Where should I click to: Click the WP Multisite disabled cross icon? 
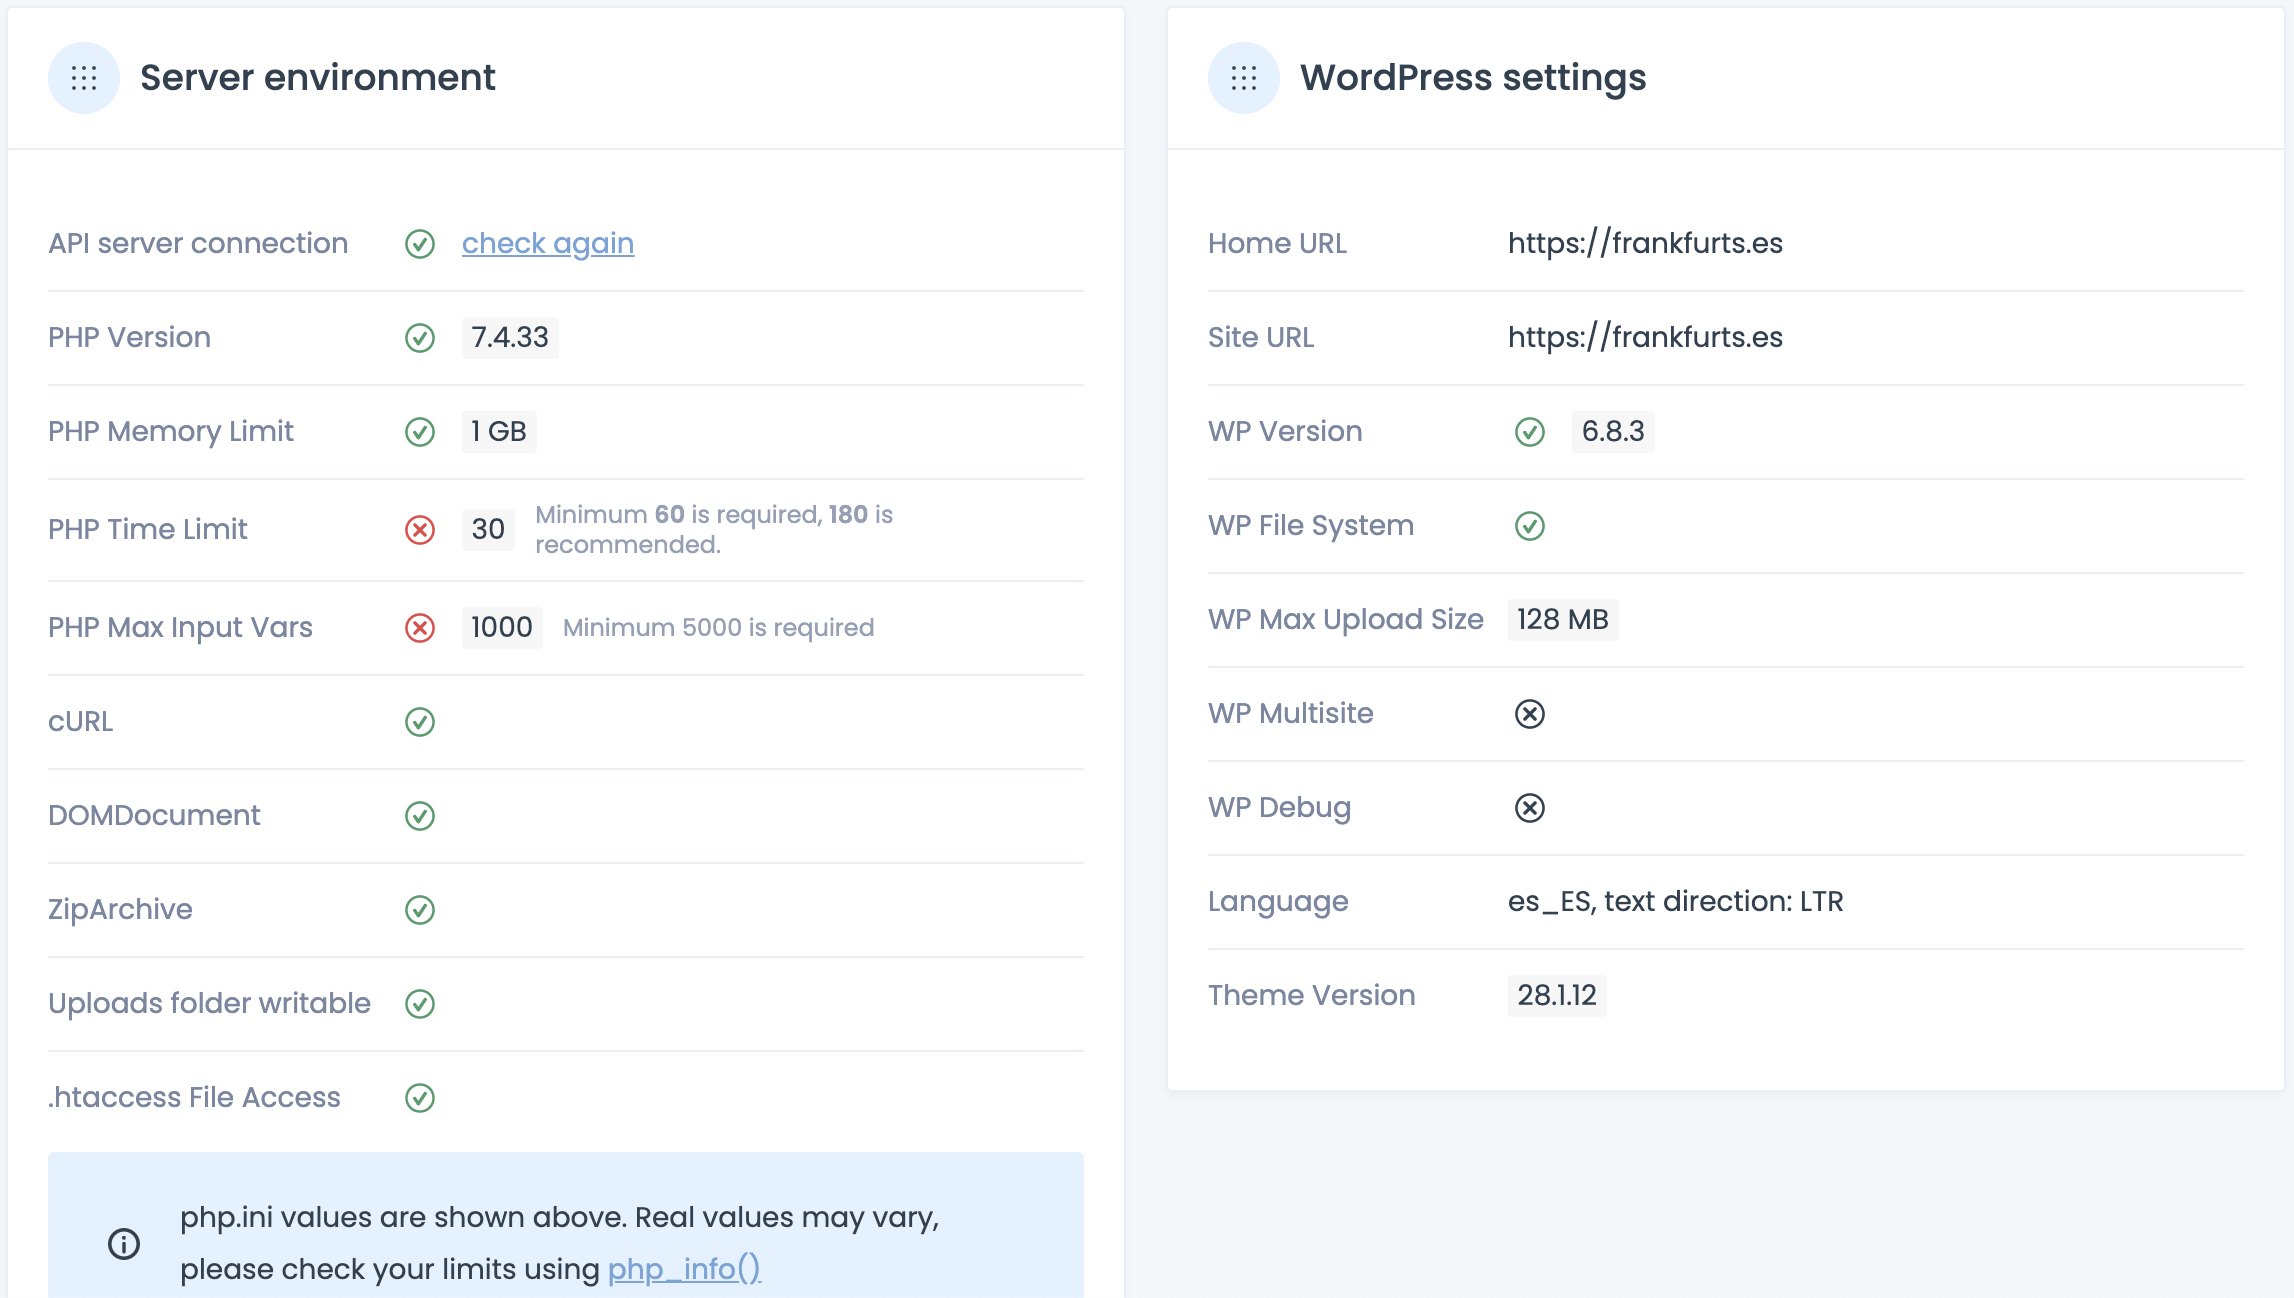(1529, 714)
